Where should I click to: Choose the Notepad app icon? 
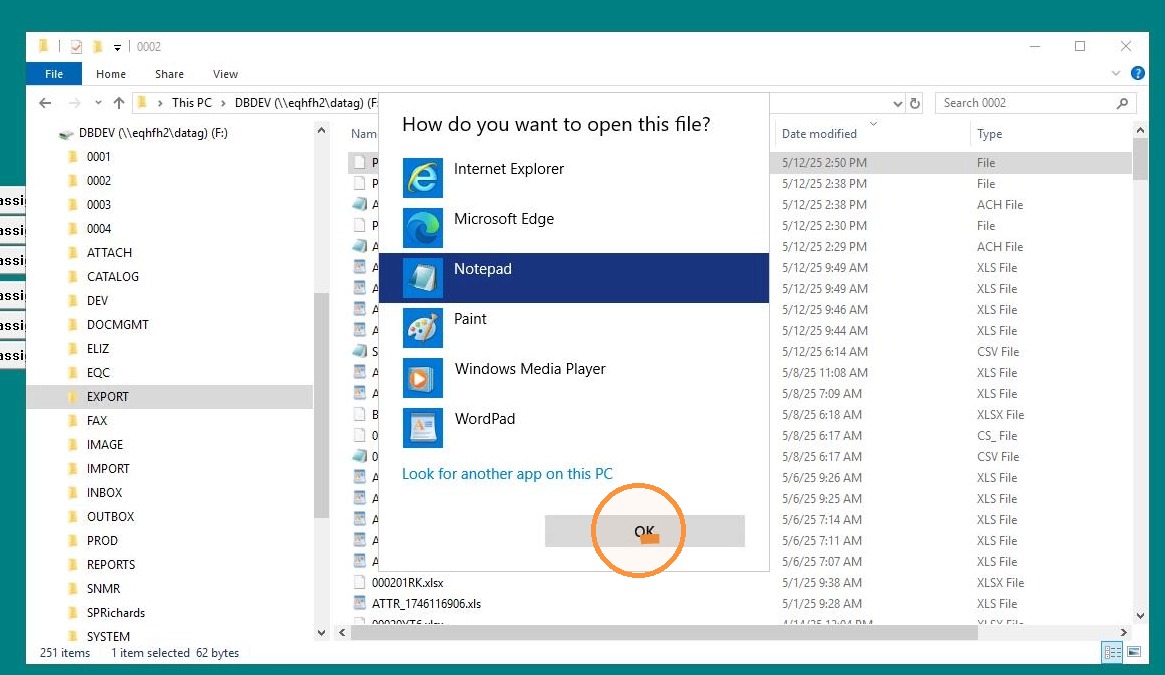coord(423,277)
